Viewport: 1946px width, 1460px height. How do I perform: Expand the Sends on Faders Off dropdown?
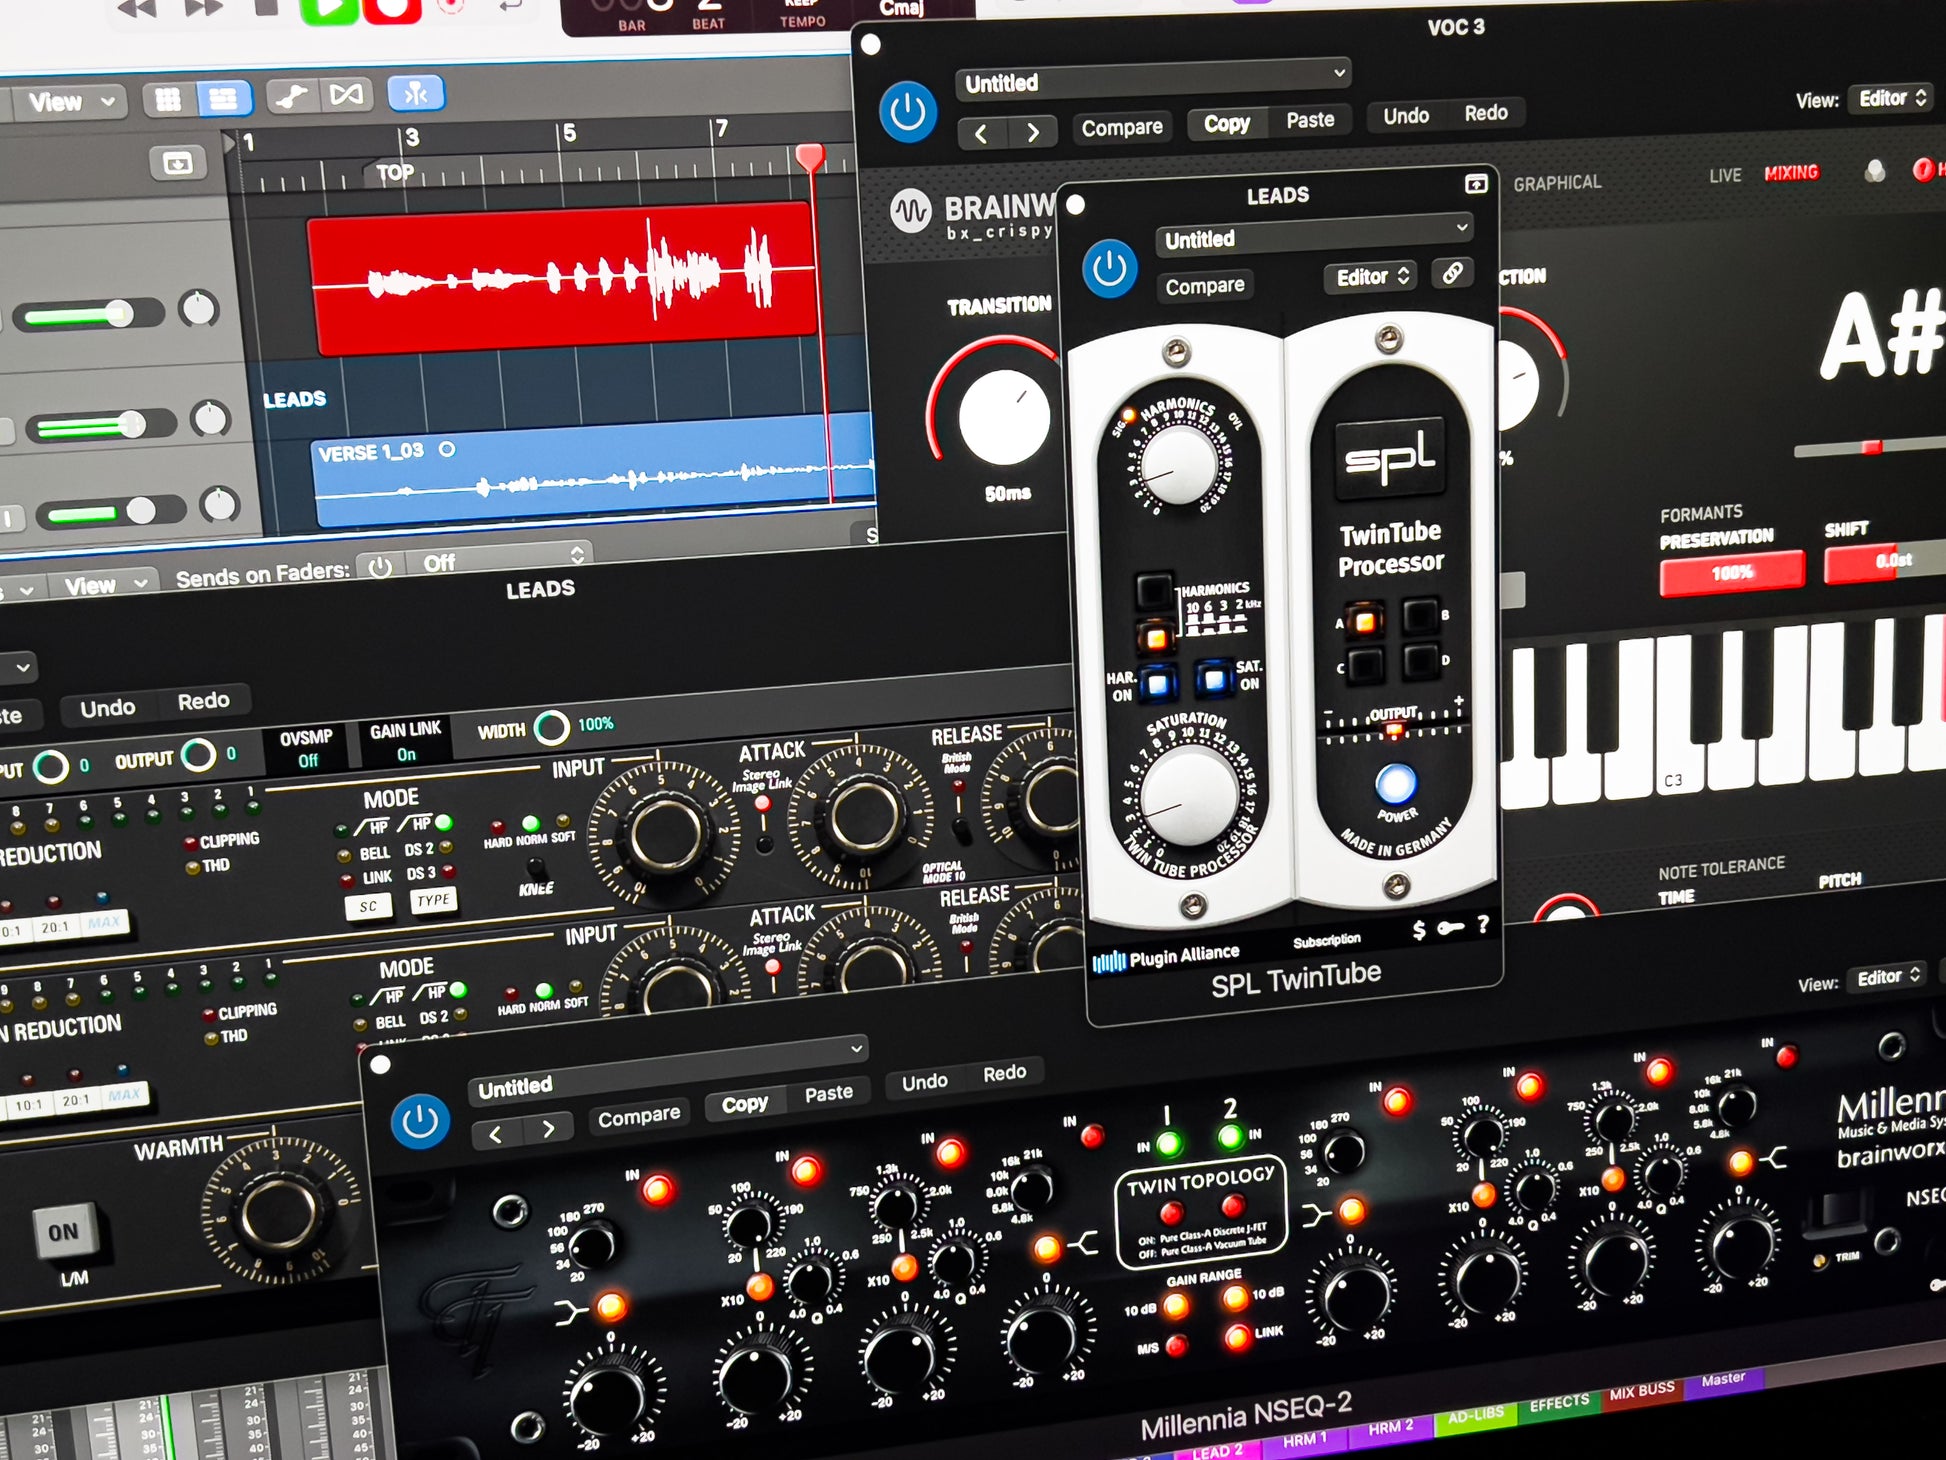pos(500,560)
